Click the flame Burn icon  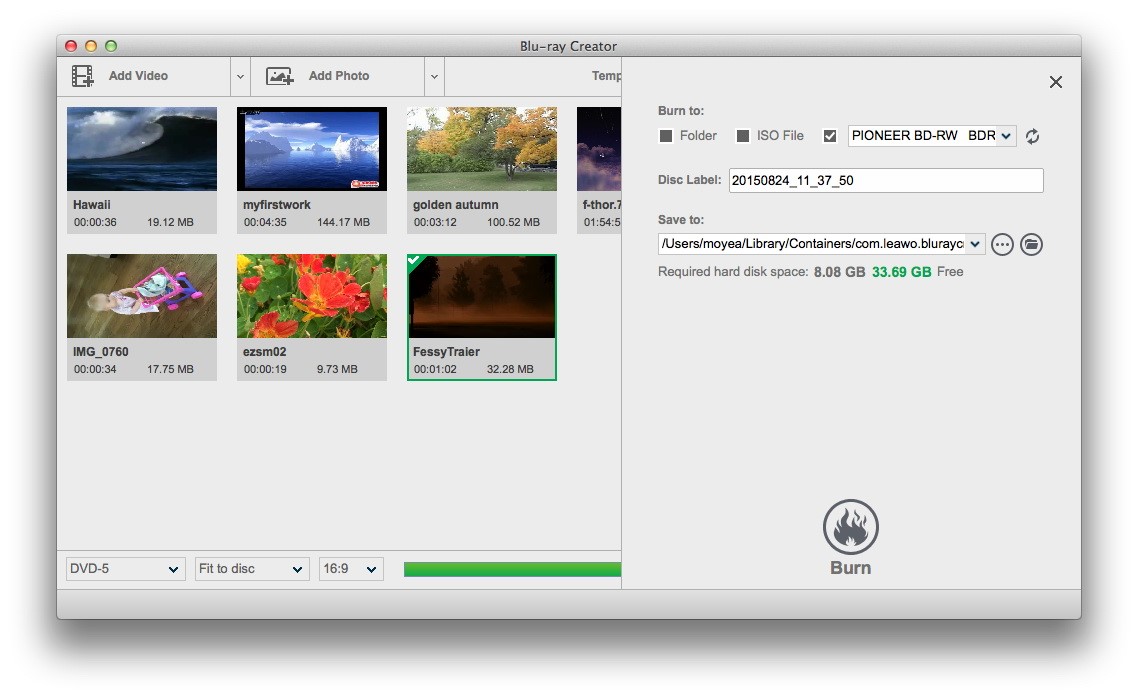click(x=850, y=527)
